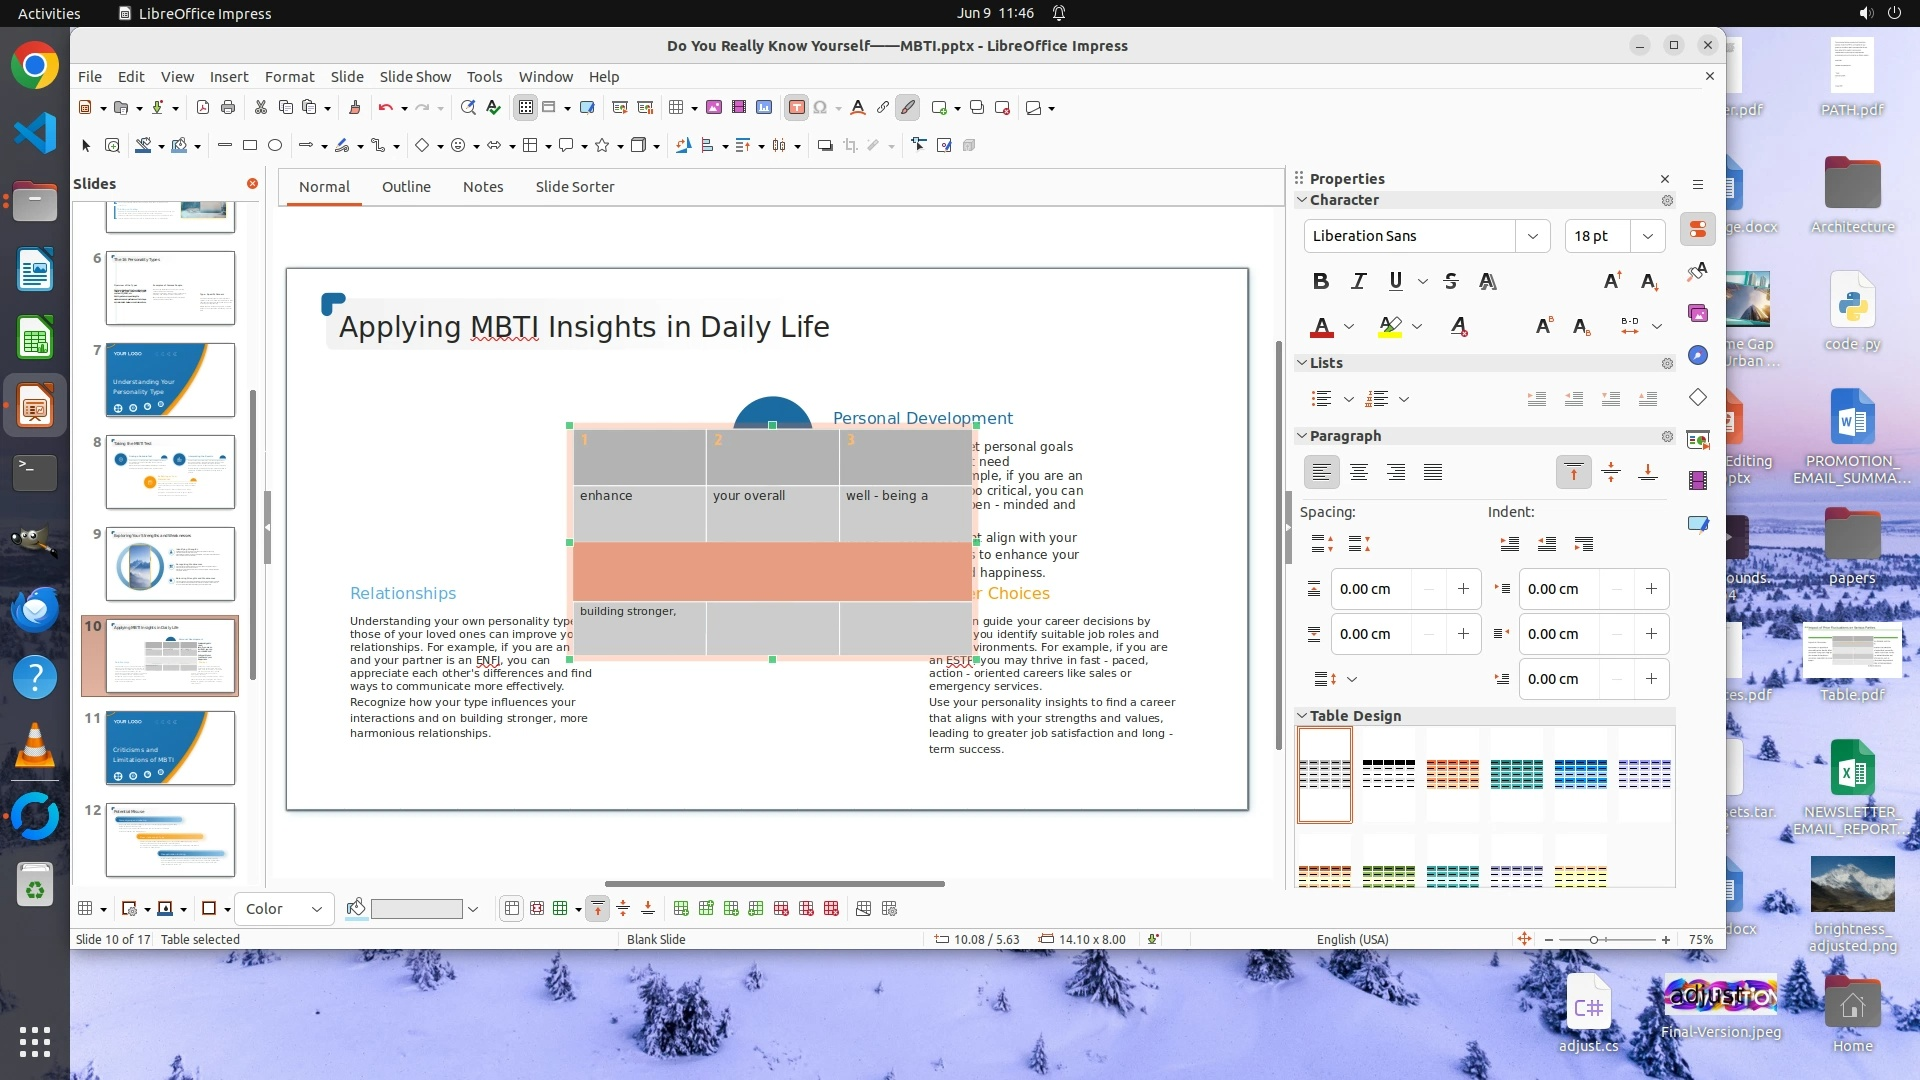Open the Gallery sidebar deck icon
1920x1080 pixels.
coord(1698,313)
